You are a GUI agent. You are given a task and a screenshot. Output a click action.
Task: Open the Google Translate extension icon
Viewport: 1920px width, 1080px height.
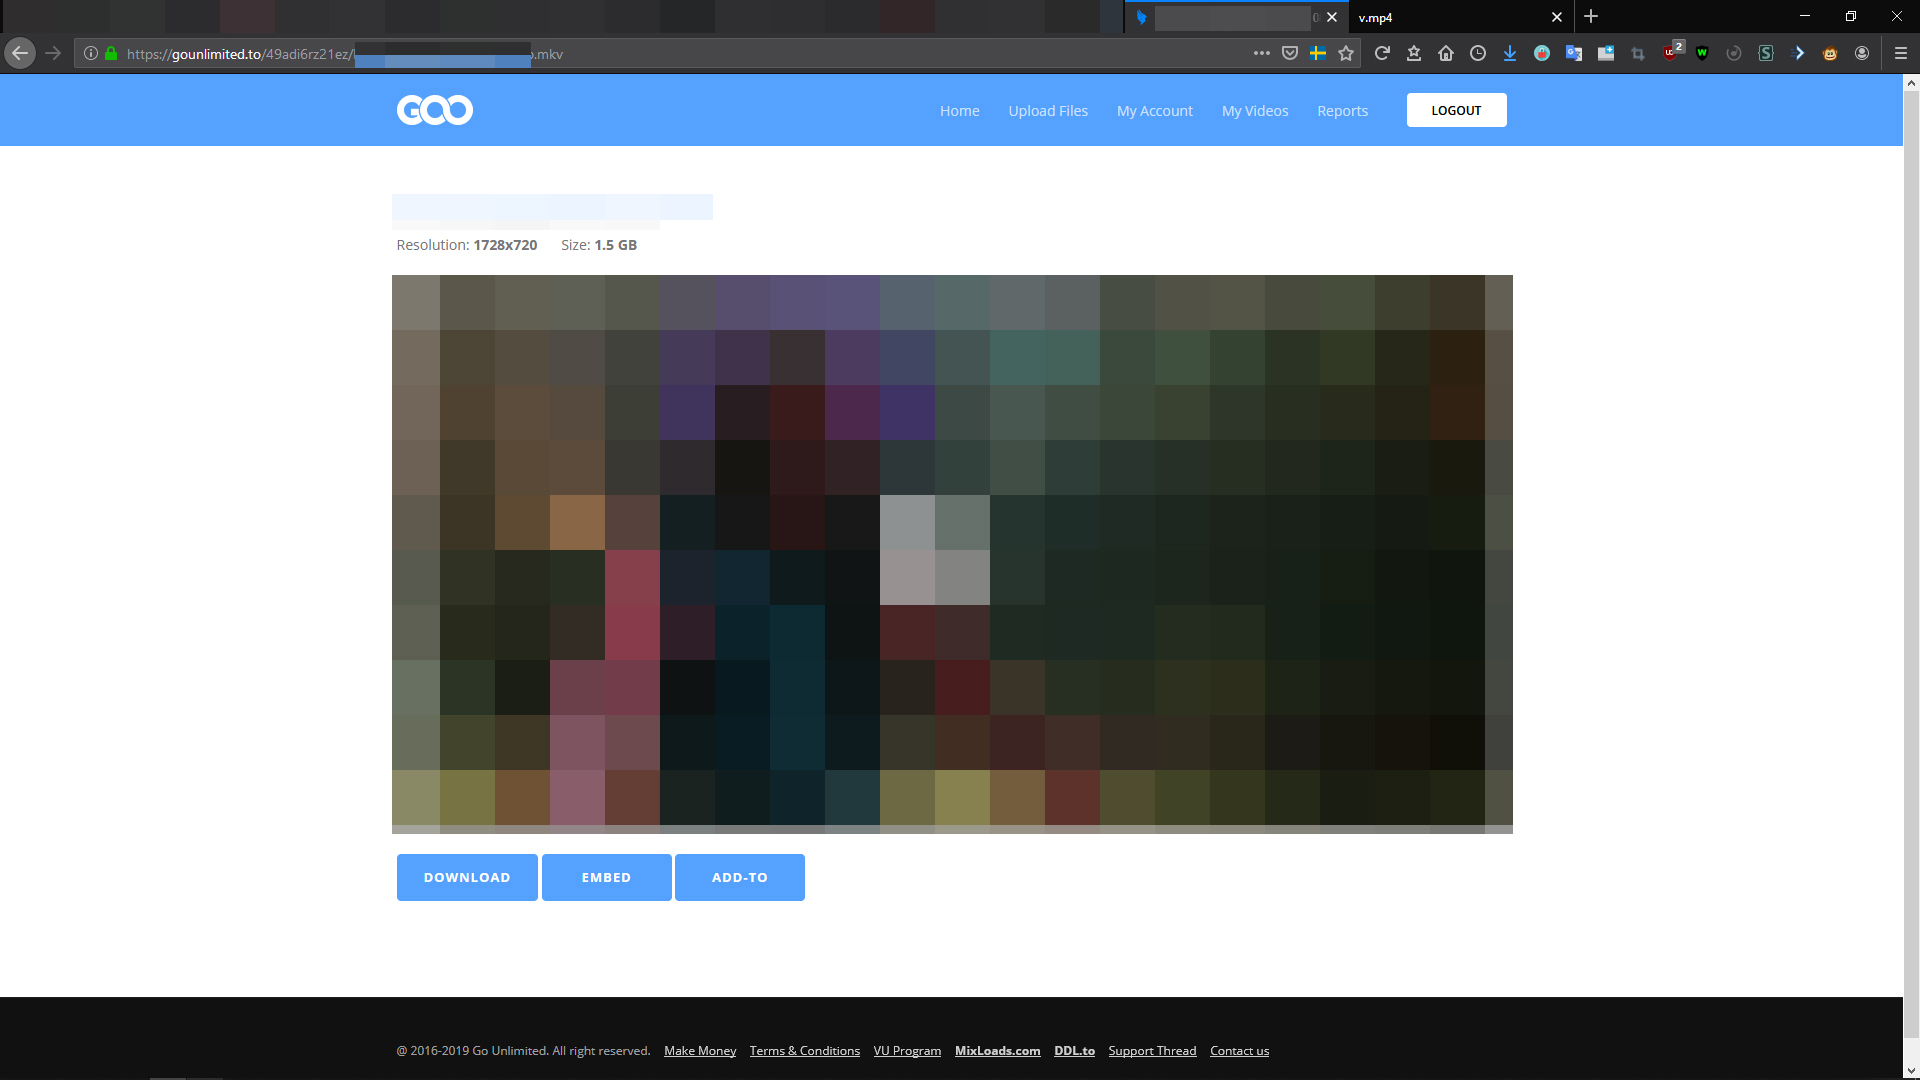point(1574,54)
